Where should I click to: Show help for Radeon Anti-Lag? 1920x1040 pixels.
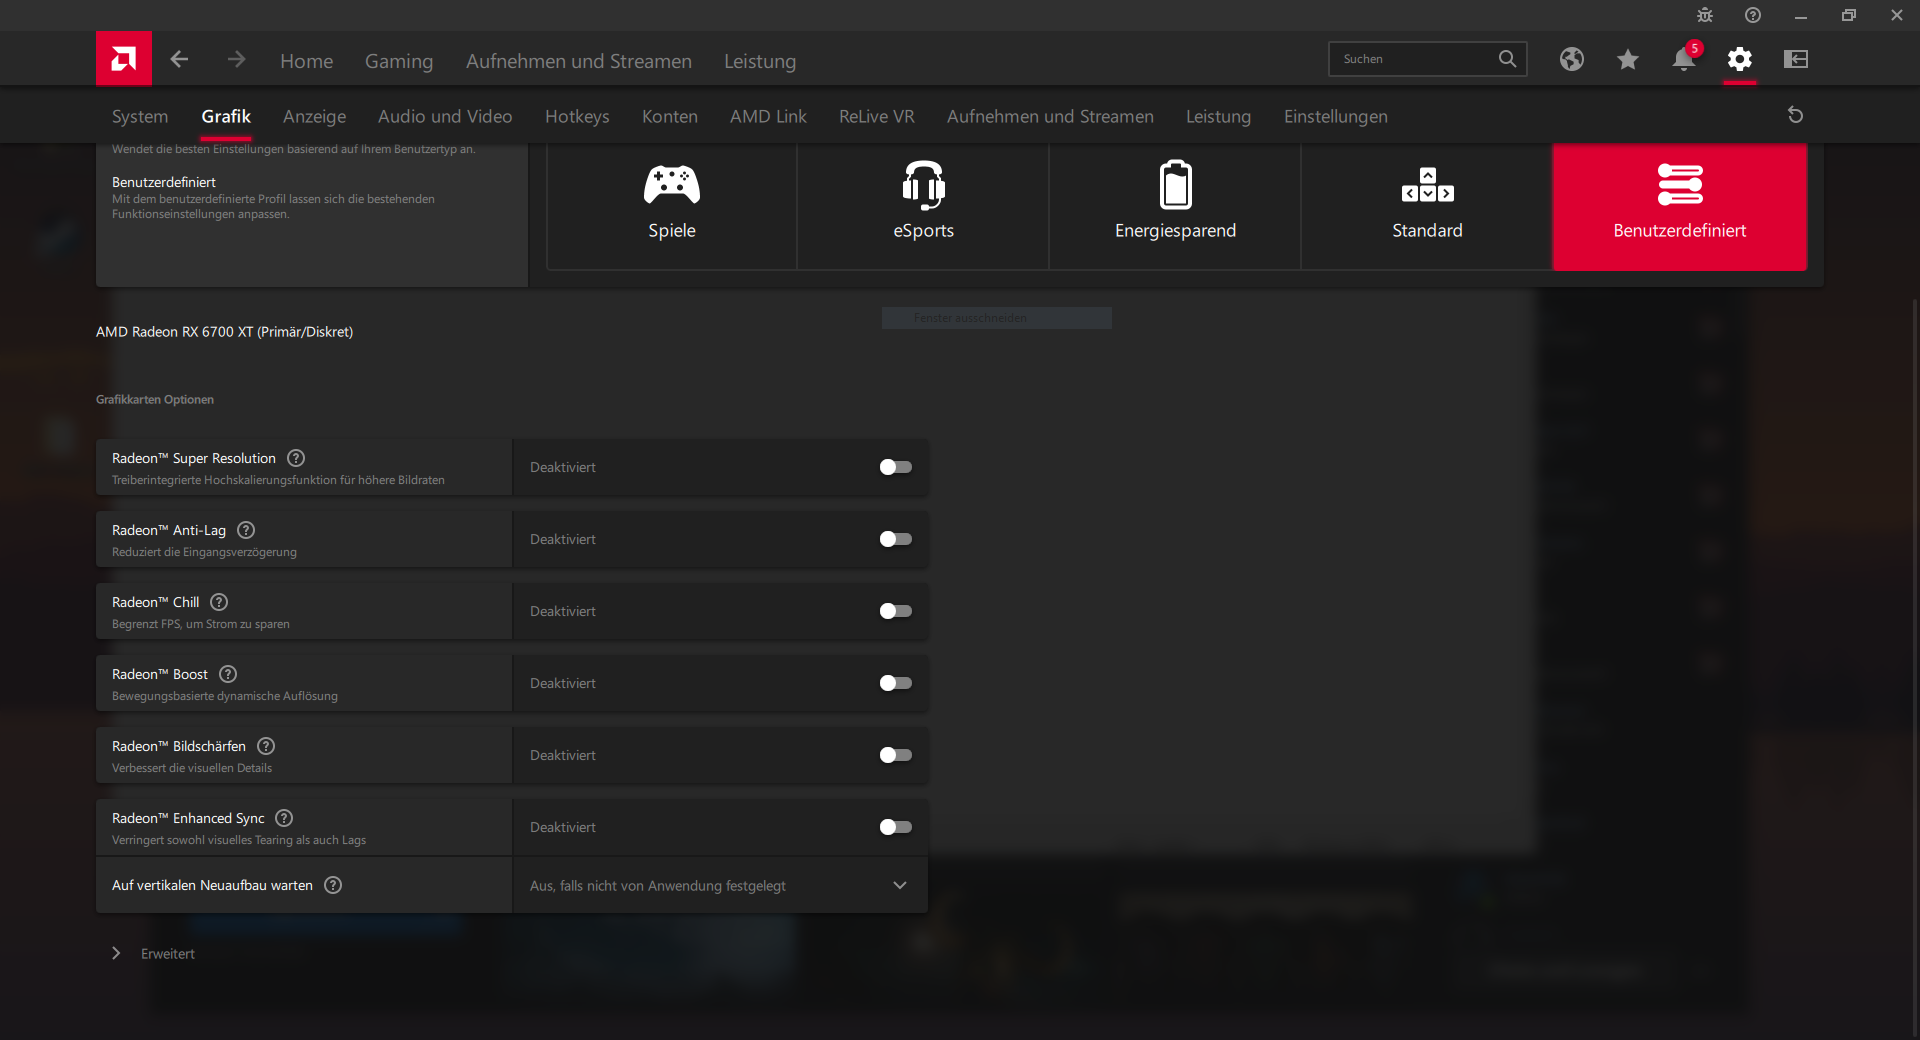coord(246,530)
